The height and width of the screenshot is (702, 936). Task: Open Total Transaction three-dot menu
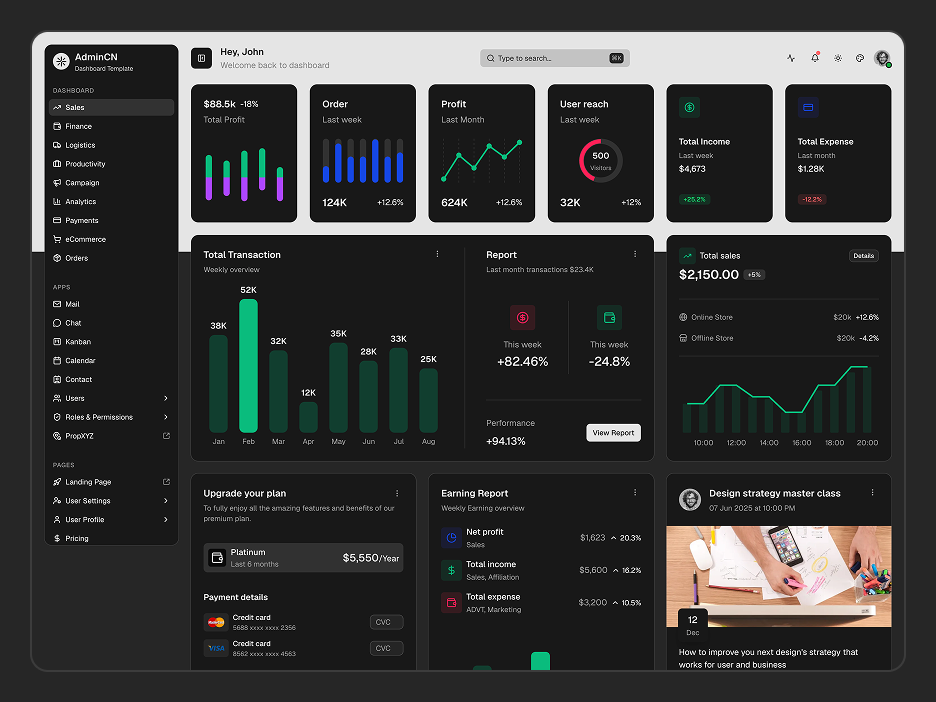pos(438,254)
